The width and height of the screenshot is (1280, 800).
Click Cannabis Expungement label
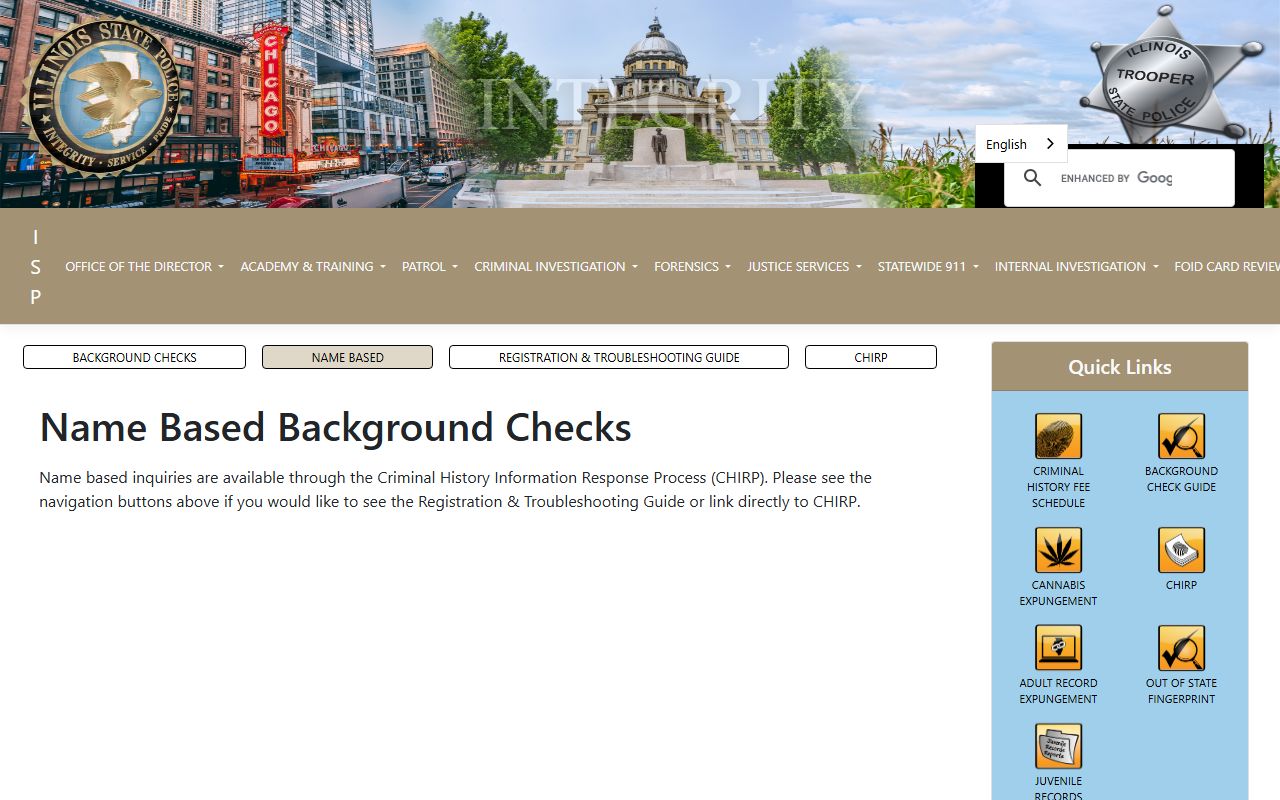tap(1058, 593)
